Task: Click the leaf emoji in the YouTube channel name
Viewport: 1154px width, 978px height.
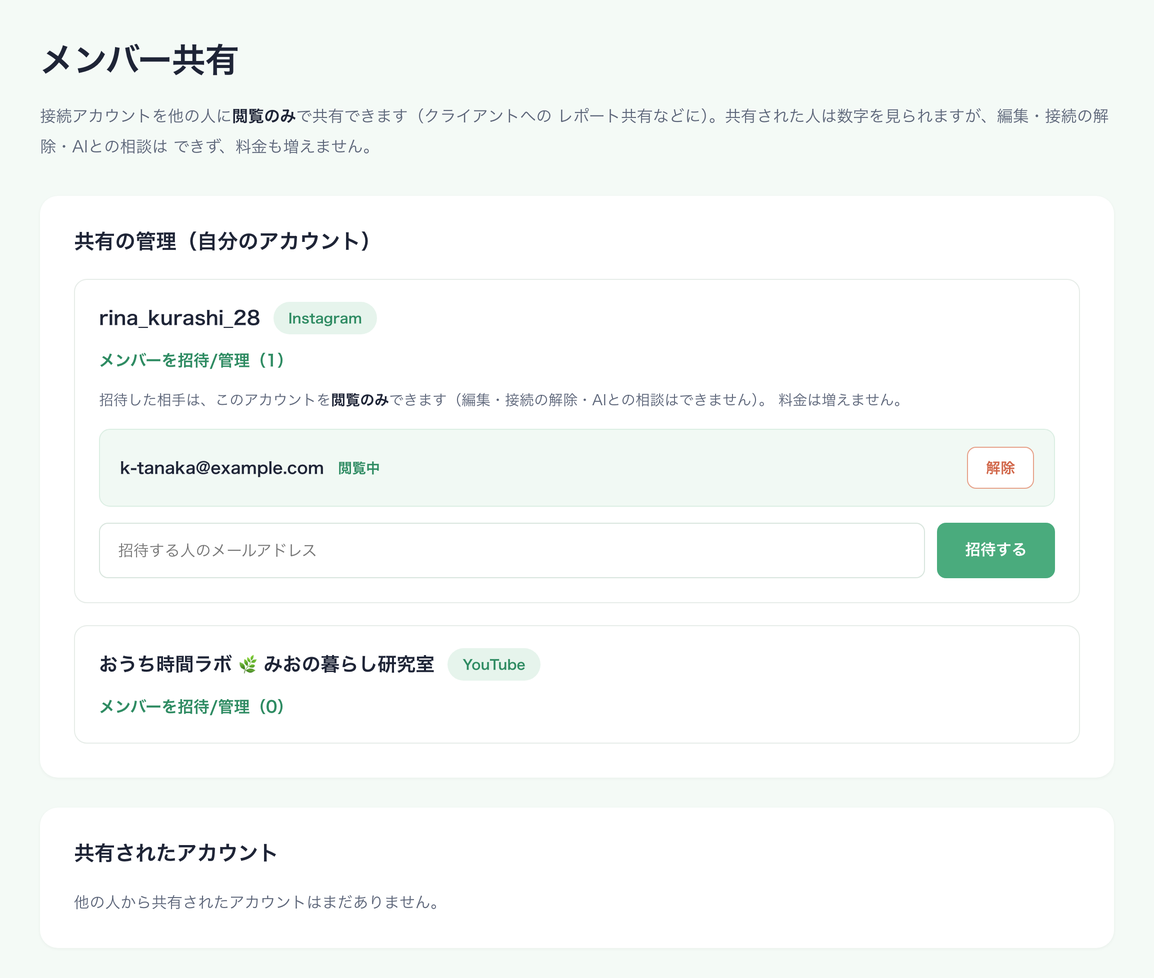Action: pos(248,665)
